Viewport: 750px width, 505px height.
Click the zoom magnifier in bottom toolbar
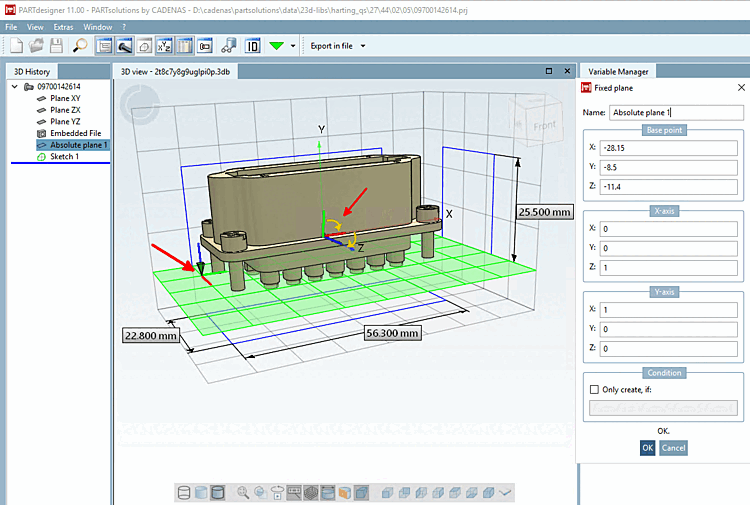[x=243, y=492]
